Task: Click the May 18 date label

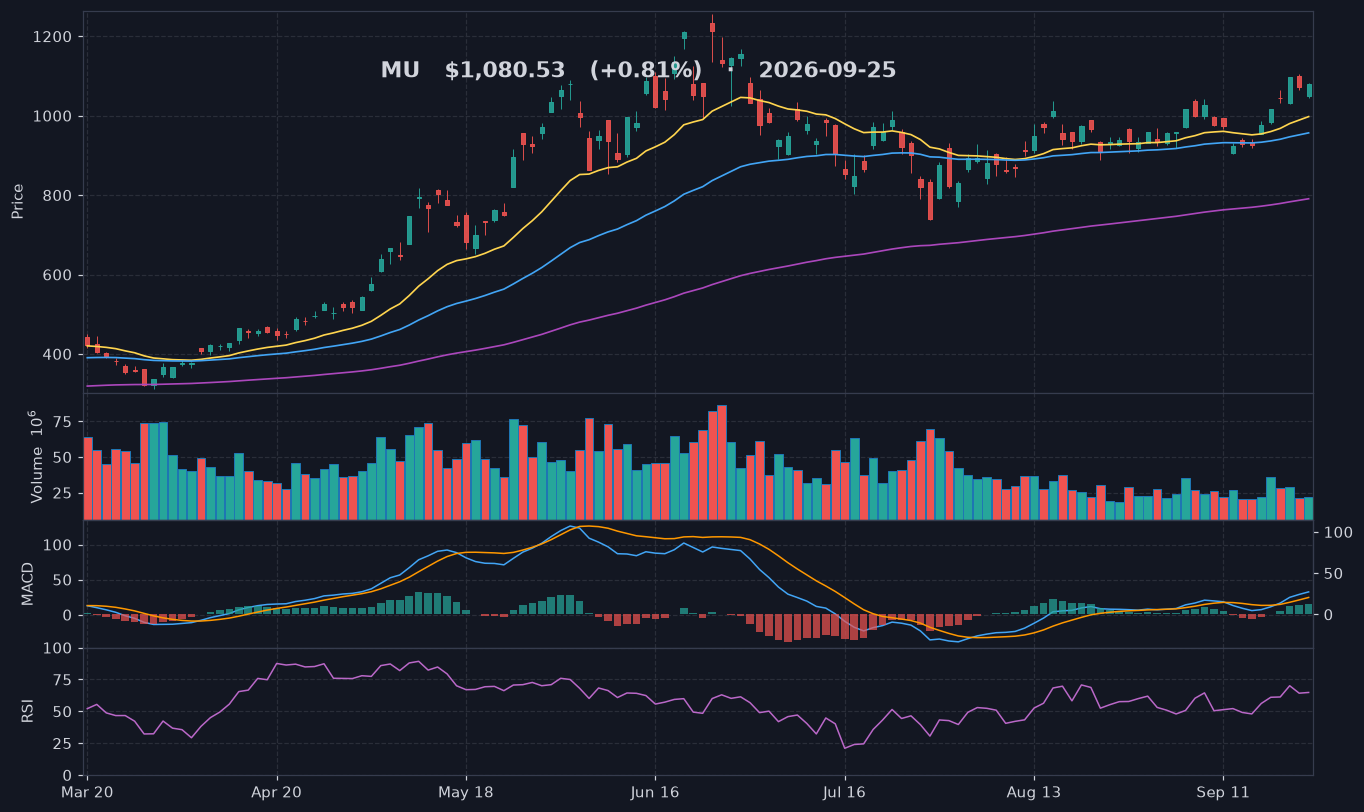Action: 466,793
